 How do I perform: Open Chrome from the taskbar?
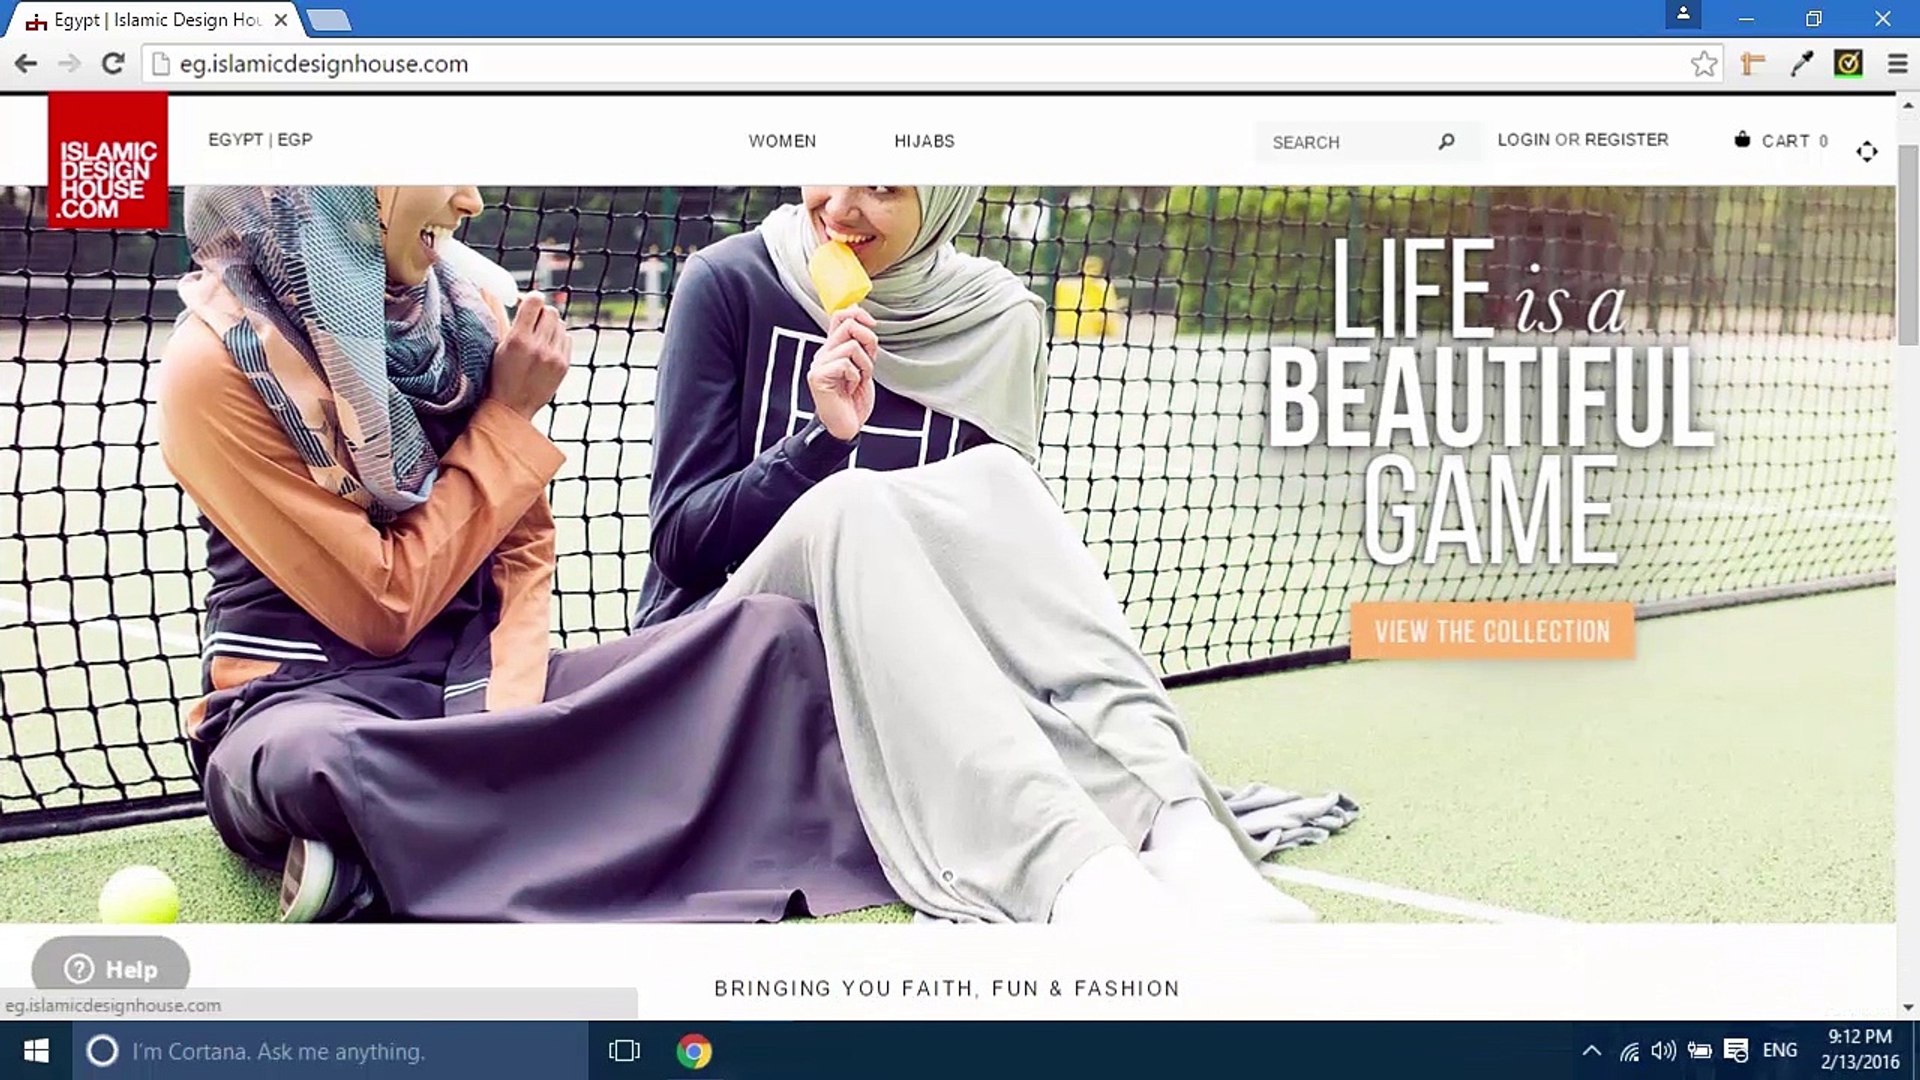693,1051
